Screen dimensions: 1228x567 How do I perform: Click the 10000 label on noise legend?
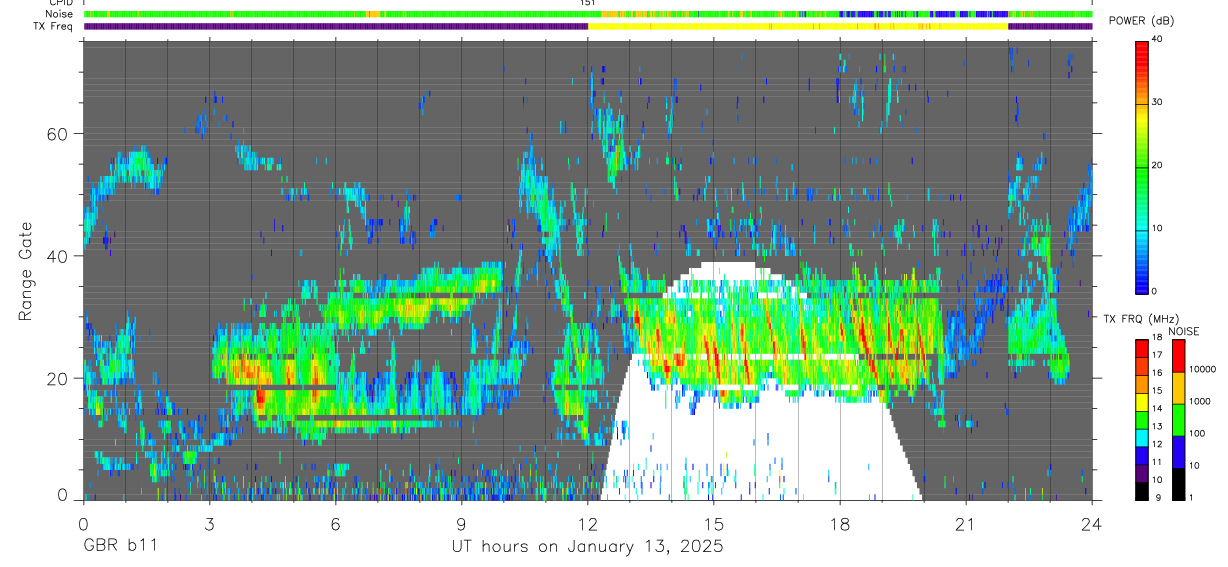click(1204, 369)
